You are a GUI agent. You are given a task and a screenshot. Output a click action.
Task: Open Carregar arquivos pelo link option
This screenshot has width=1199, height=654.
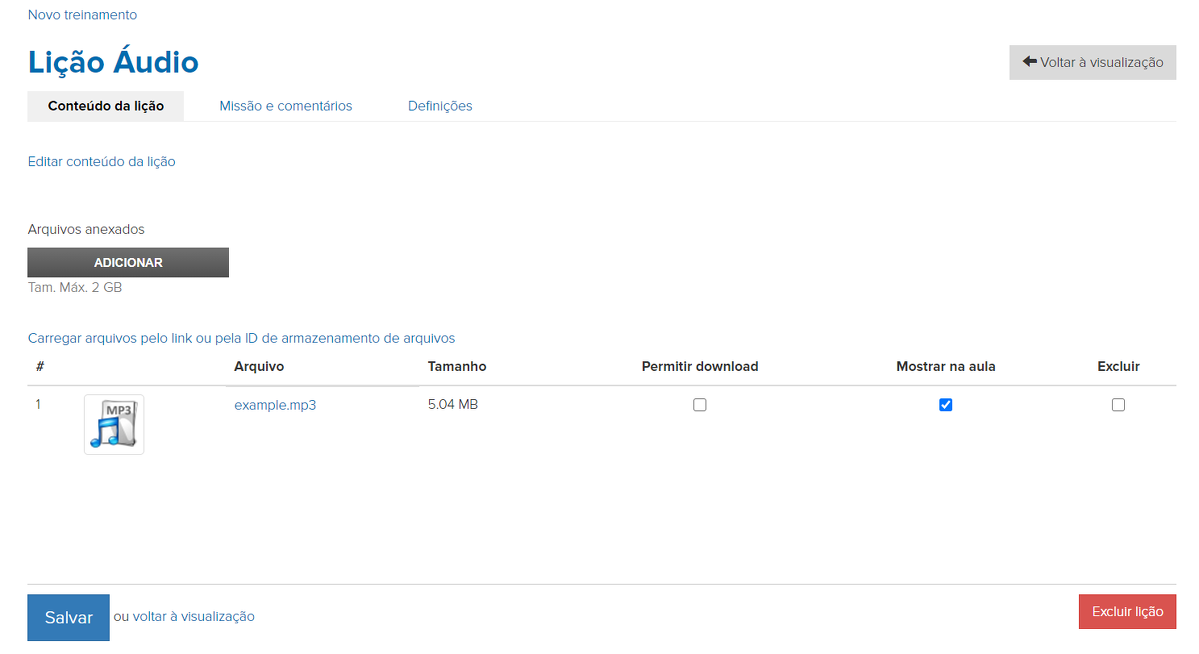click(x=241, y=338)
